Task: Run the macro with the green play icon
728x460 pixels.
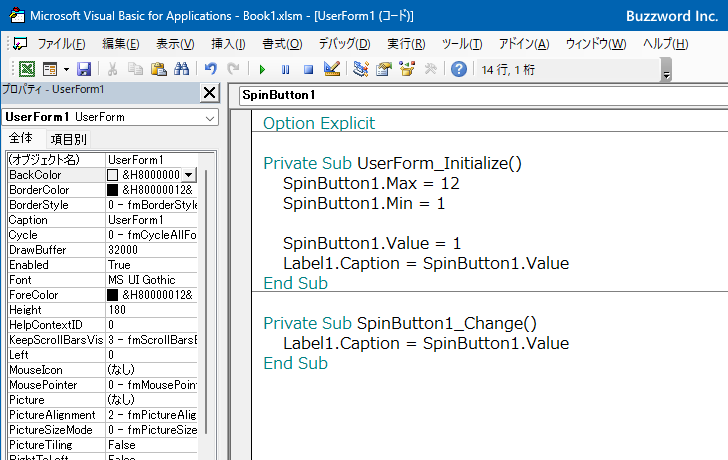Action: pos(262,70)
